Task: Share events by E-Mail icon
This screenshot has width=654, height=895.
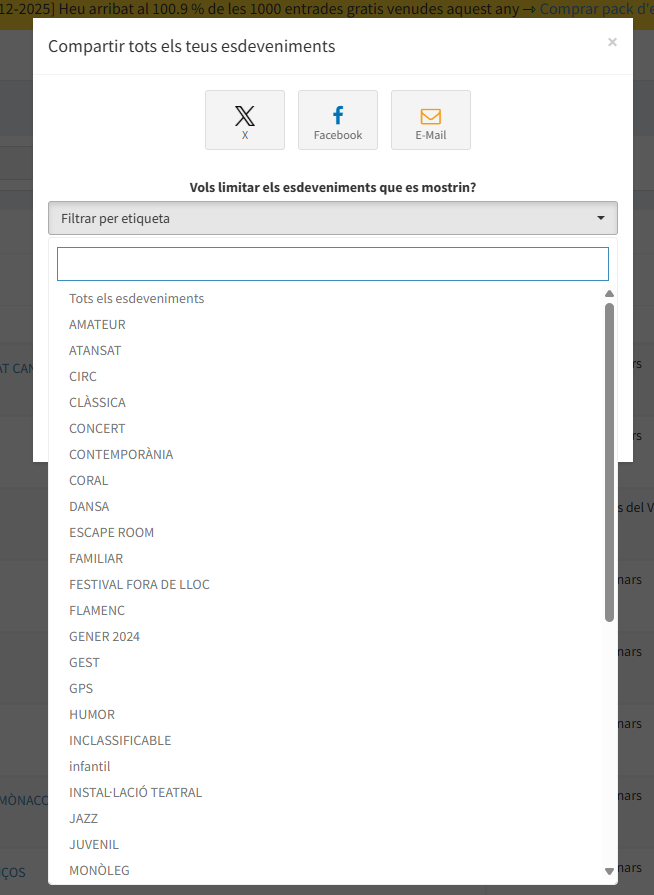Action: point(431,120)
